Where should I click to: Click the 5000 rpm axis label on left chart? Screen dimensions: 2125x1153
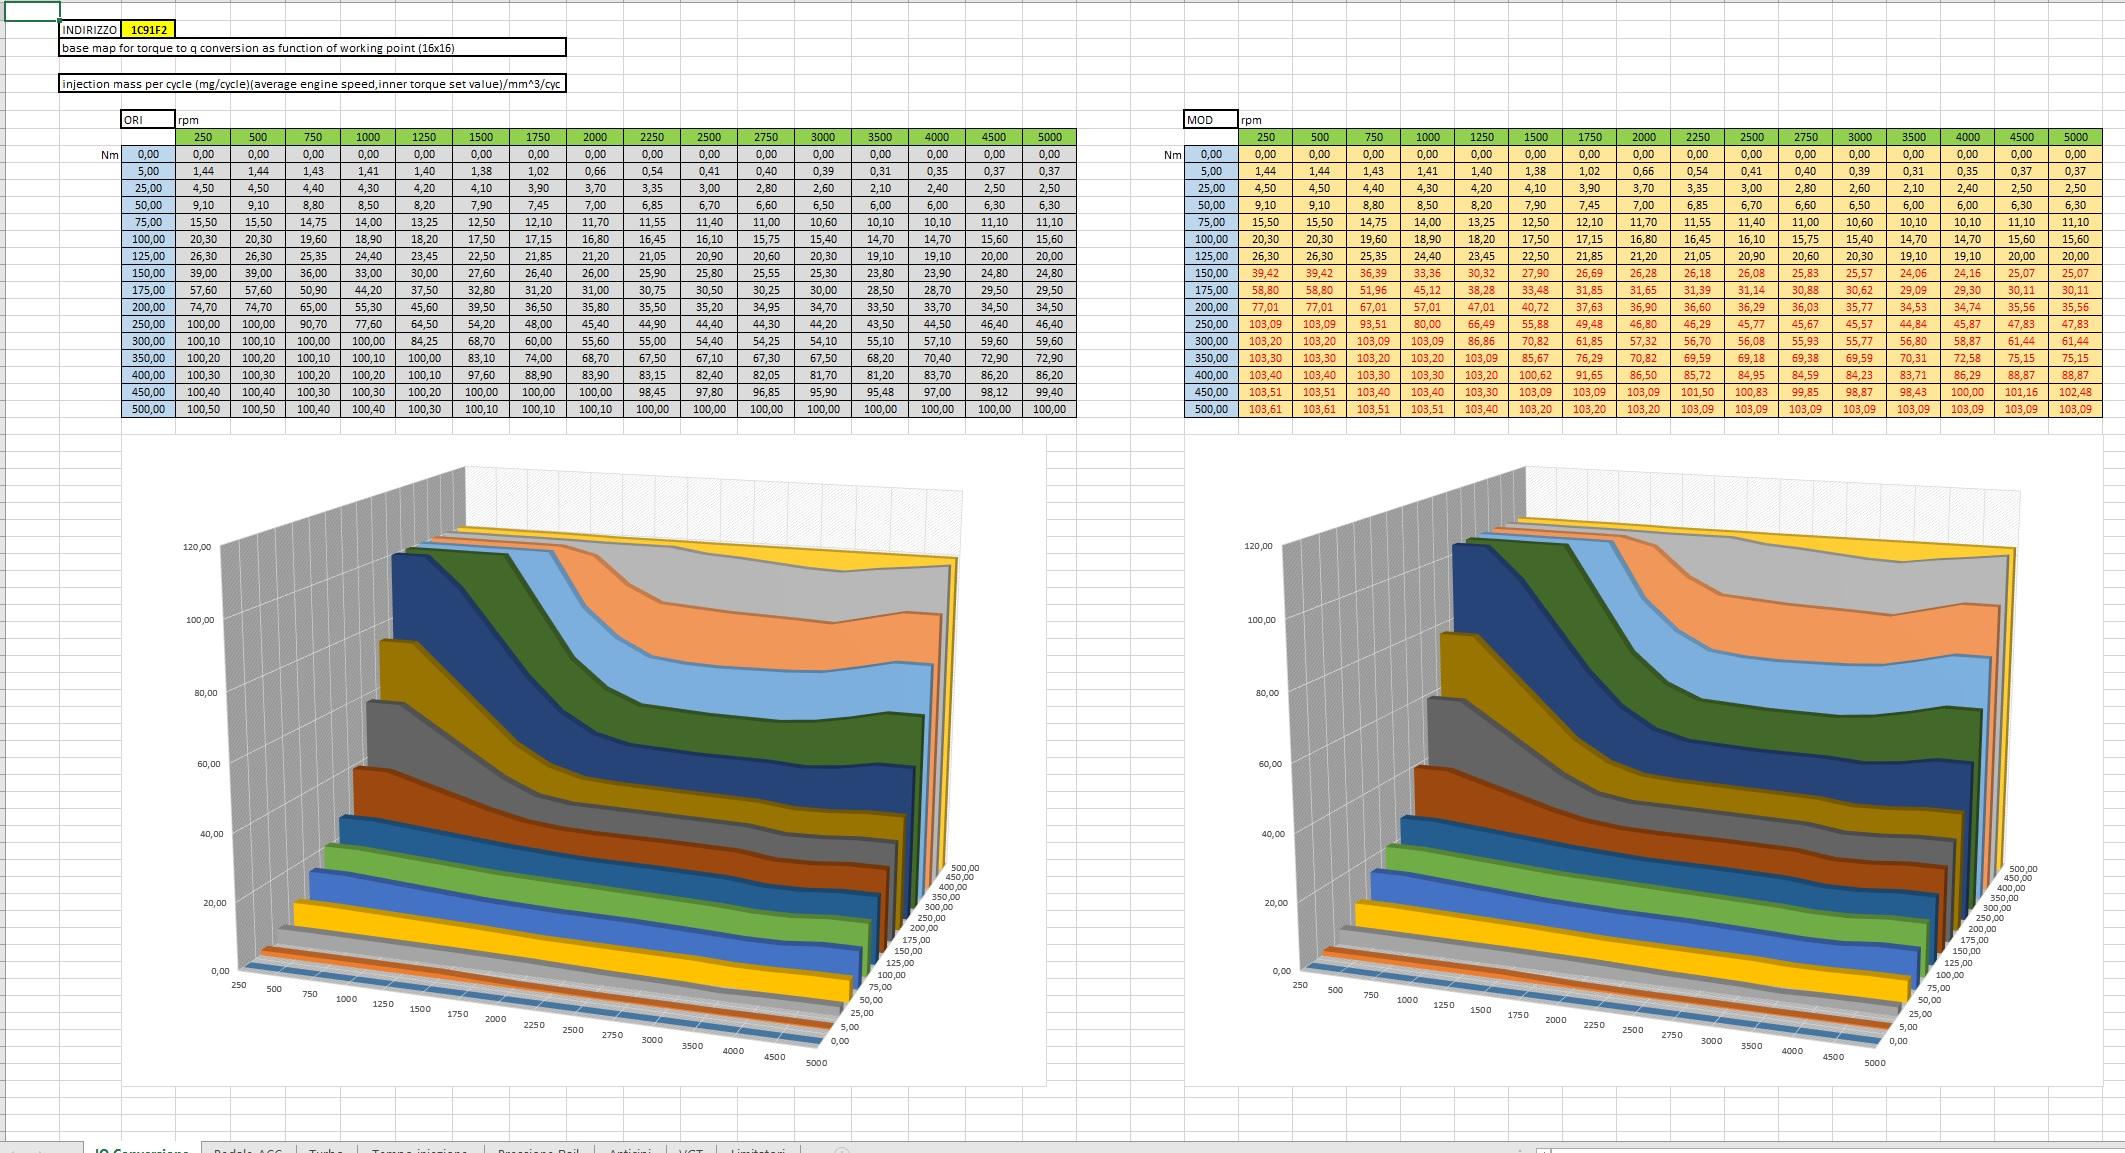(x=816, y=1063)
